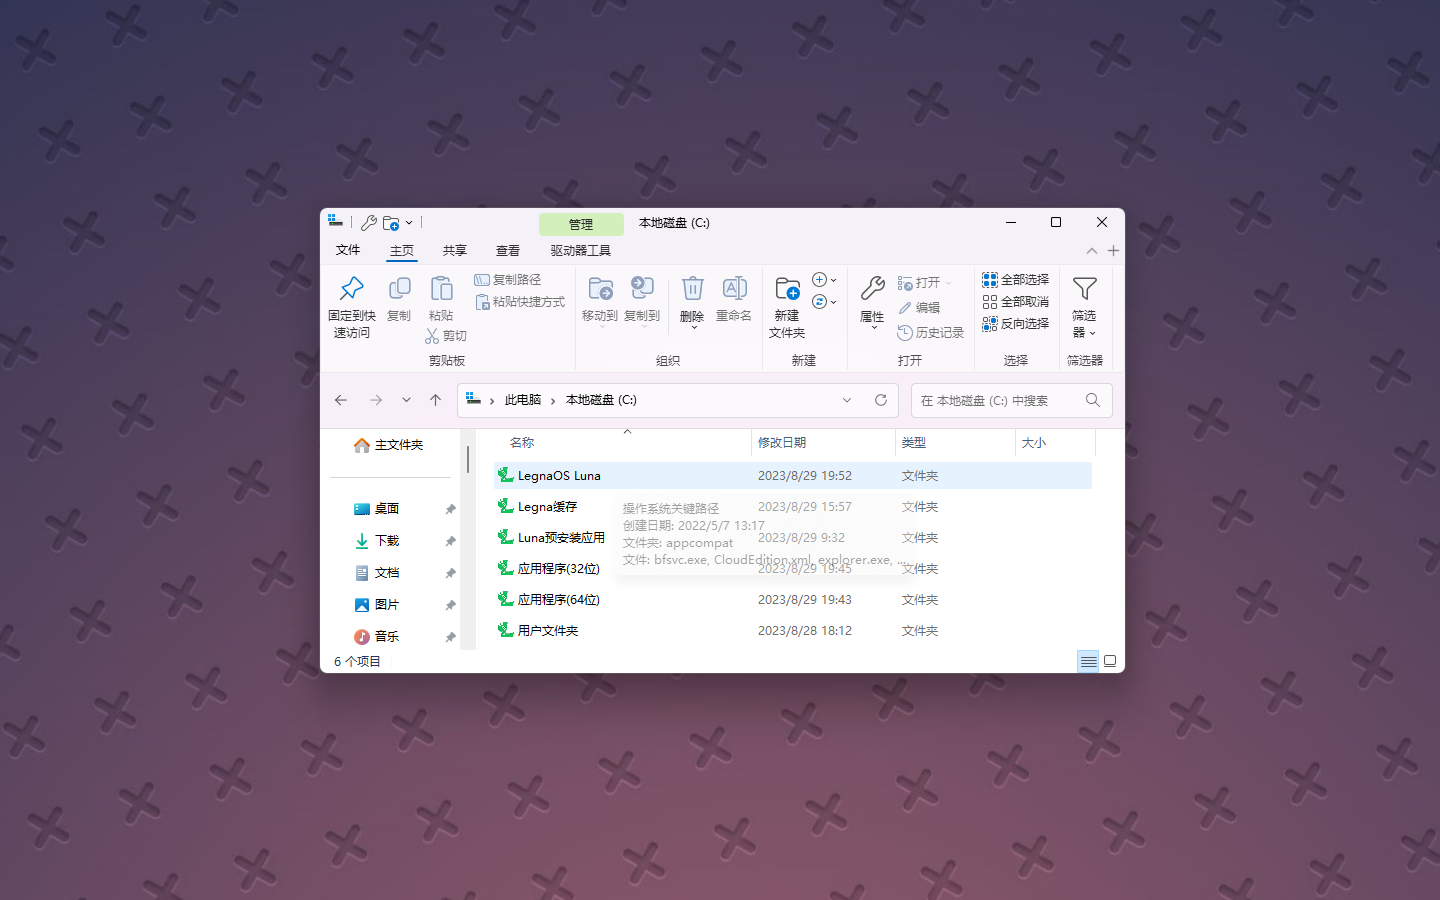Expand the address bar history dropdown

(x=847, y=400)
